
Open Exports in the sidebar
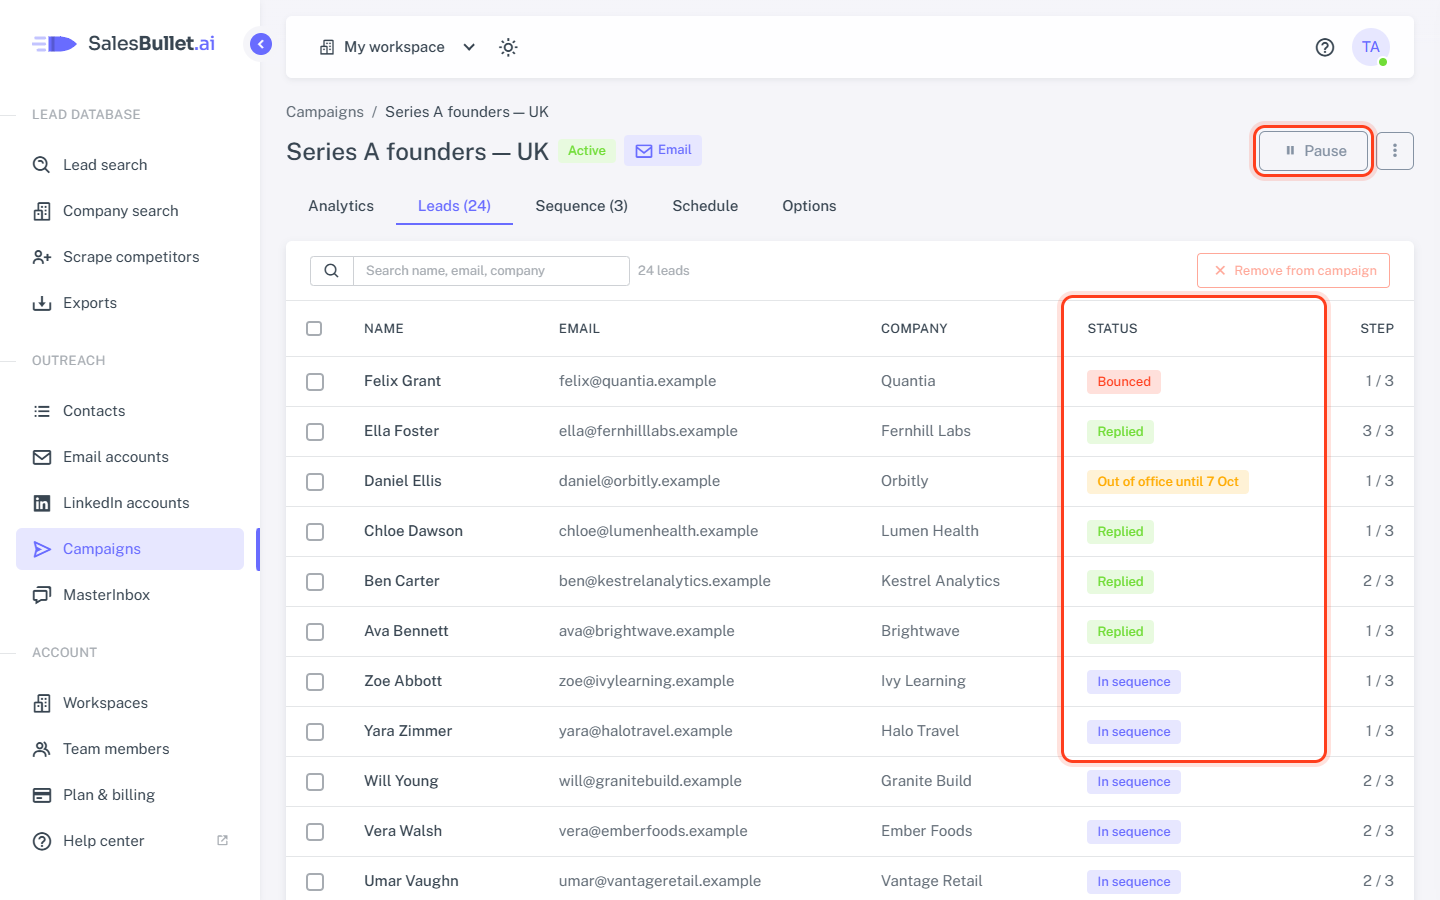(130, 303)
